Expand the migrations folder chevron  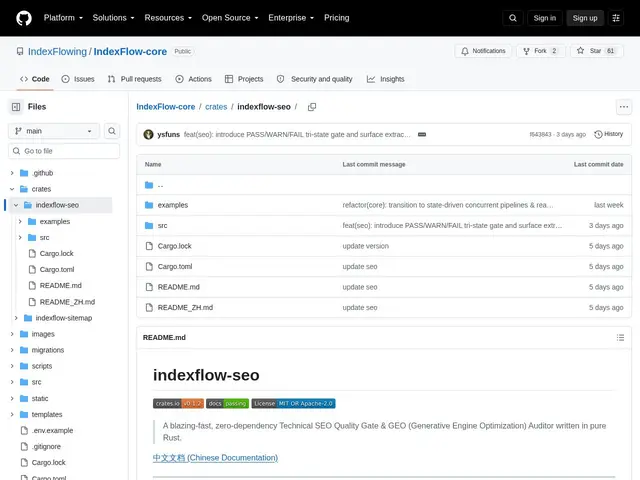pos(12,350)
